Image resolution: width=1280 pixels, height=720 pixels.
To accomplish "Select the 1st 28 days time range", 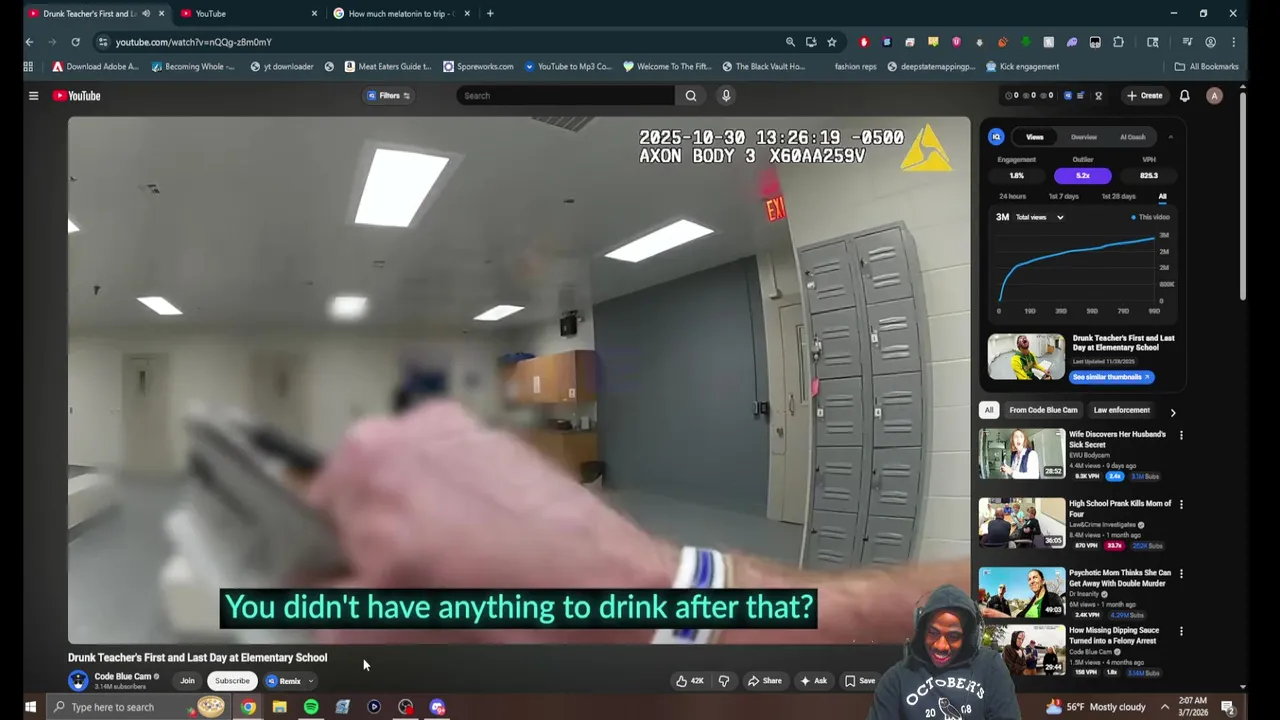I will pos(1118,197).
